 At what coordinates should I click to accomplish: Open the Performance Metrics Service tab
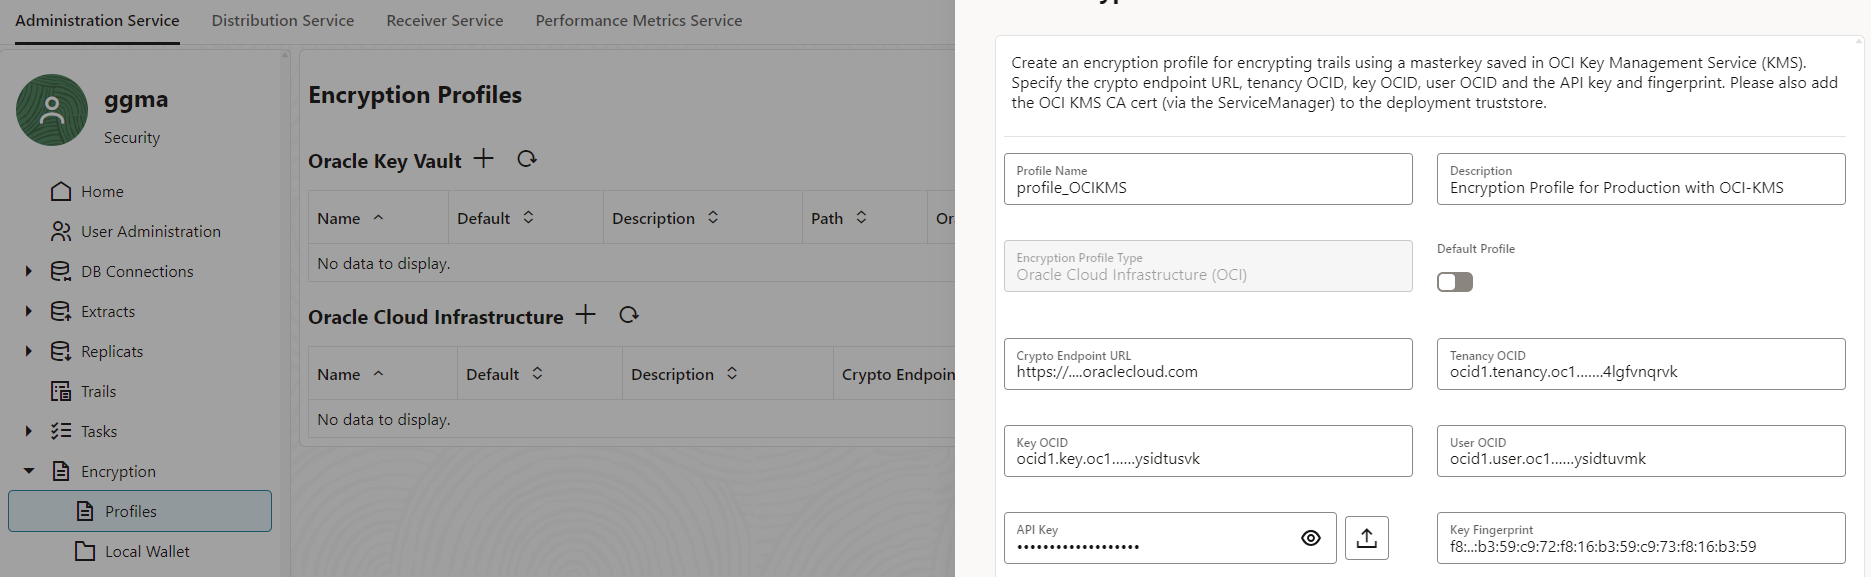pyautogui.click(x=639, y=20)
